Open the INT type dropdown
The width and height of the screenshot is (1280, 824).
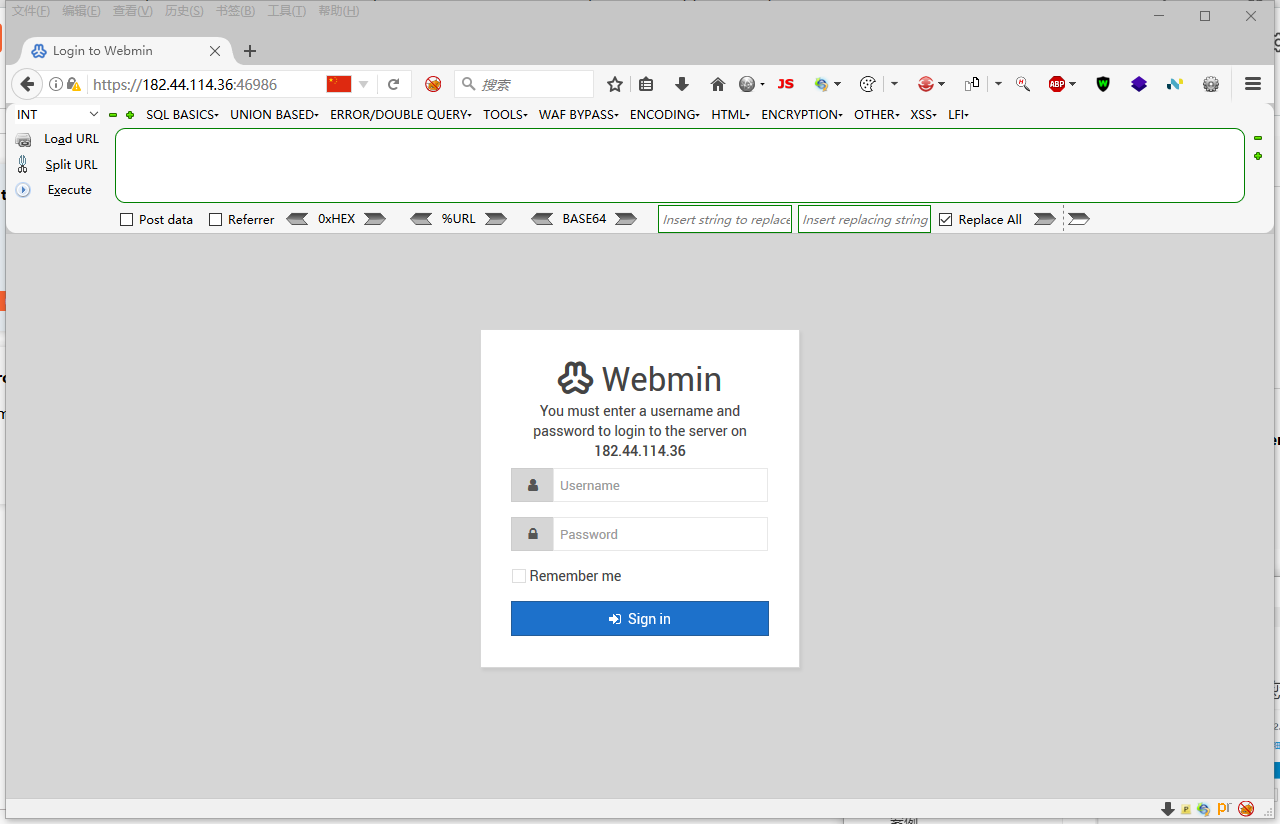58,115
